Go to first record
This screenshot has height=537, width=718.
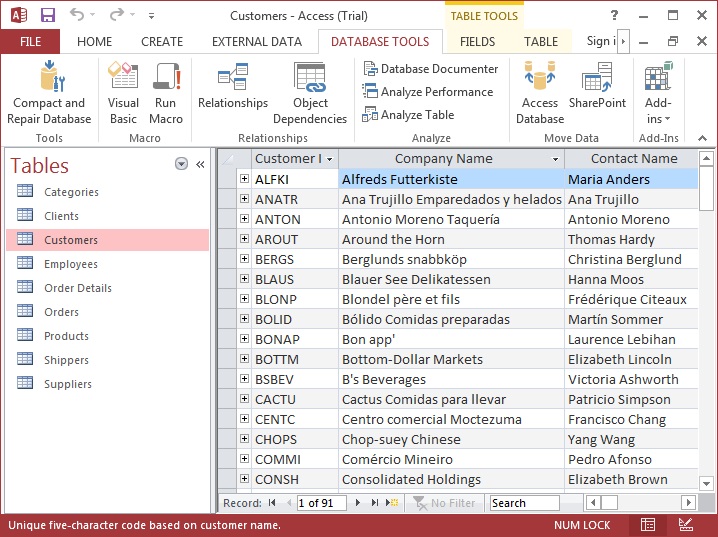[x=272, y=503]
